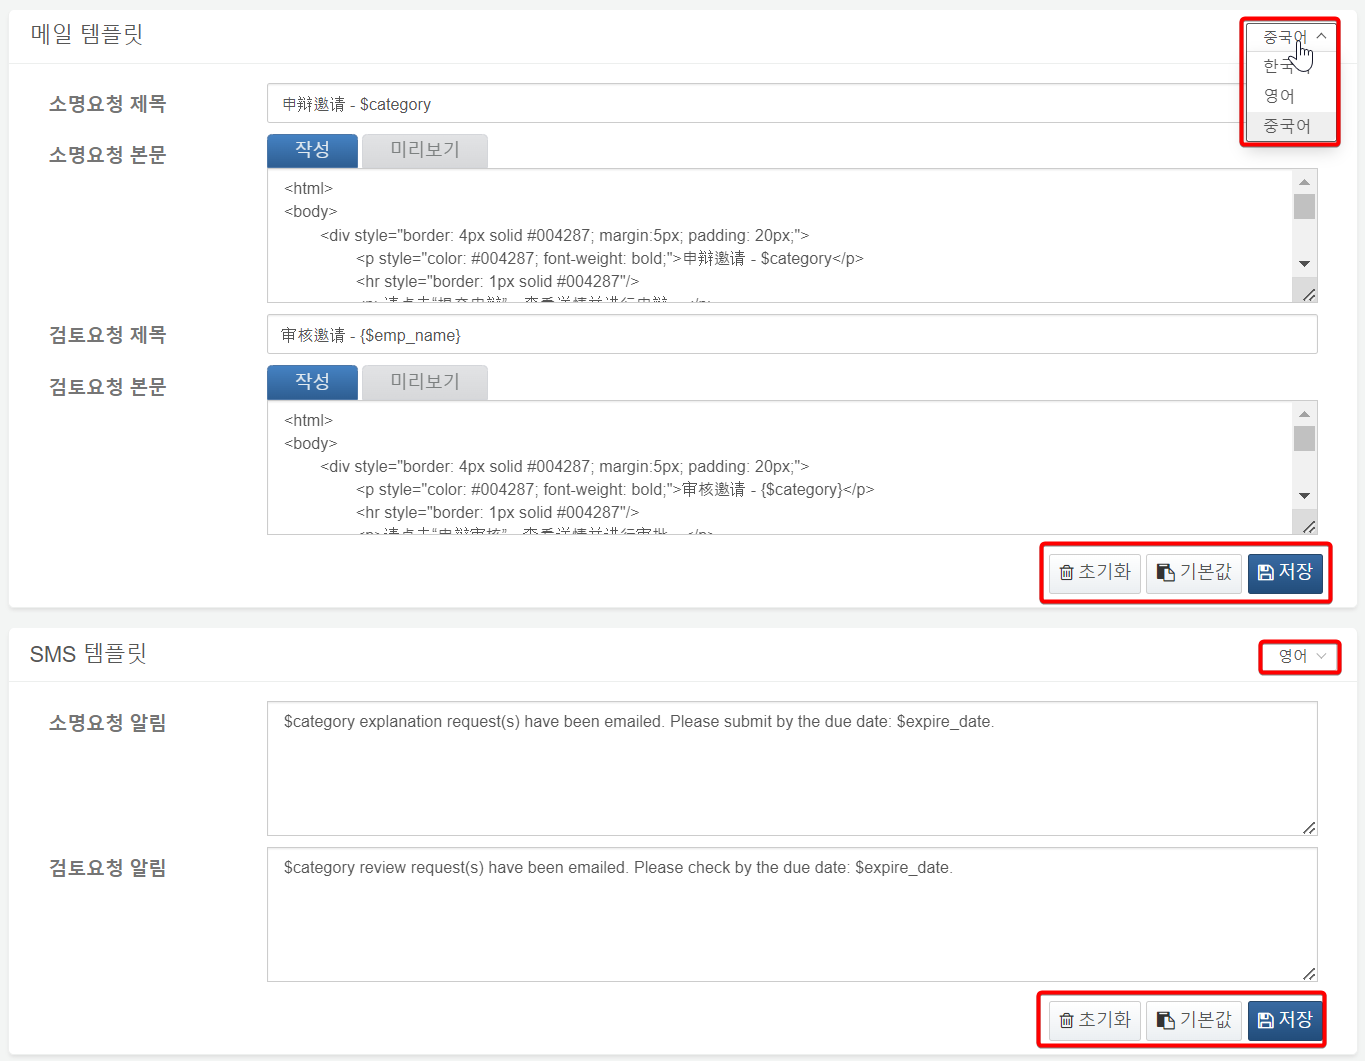Viewport: 1365px width, 1061px height.
Task: Click resize handle of 검토요청 본문 editor
Action: (x=1309, y=526)
